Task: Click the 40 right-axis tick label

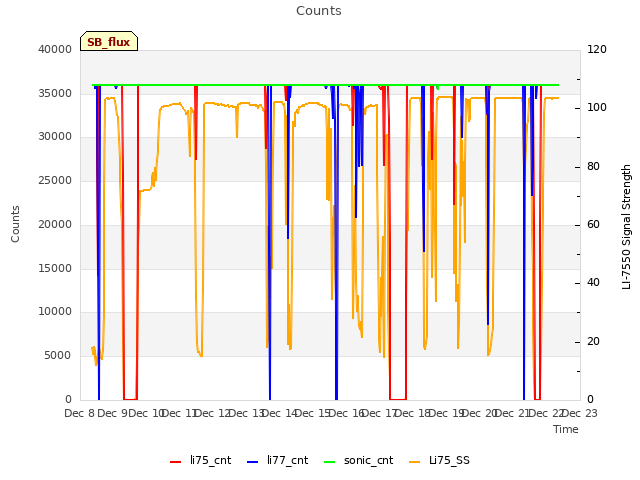Action: click(x=593, y=283)
